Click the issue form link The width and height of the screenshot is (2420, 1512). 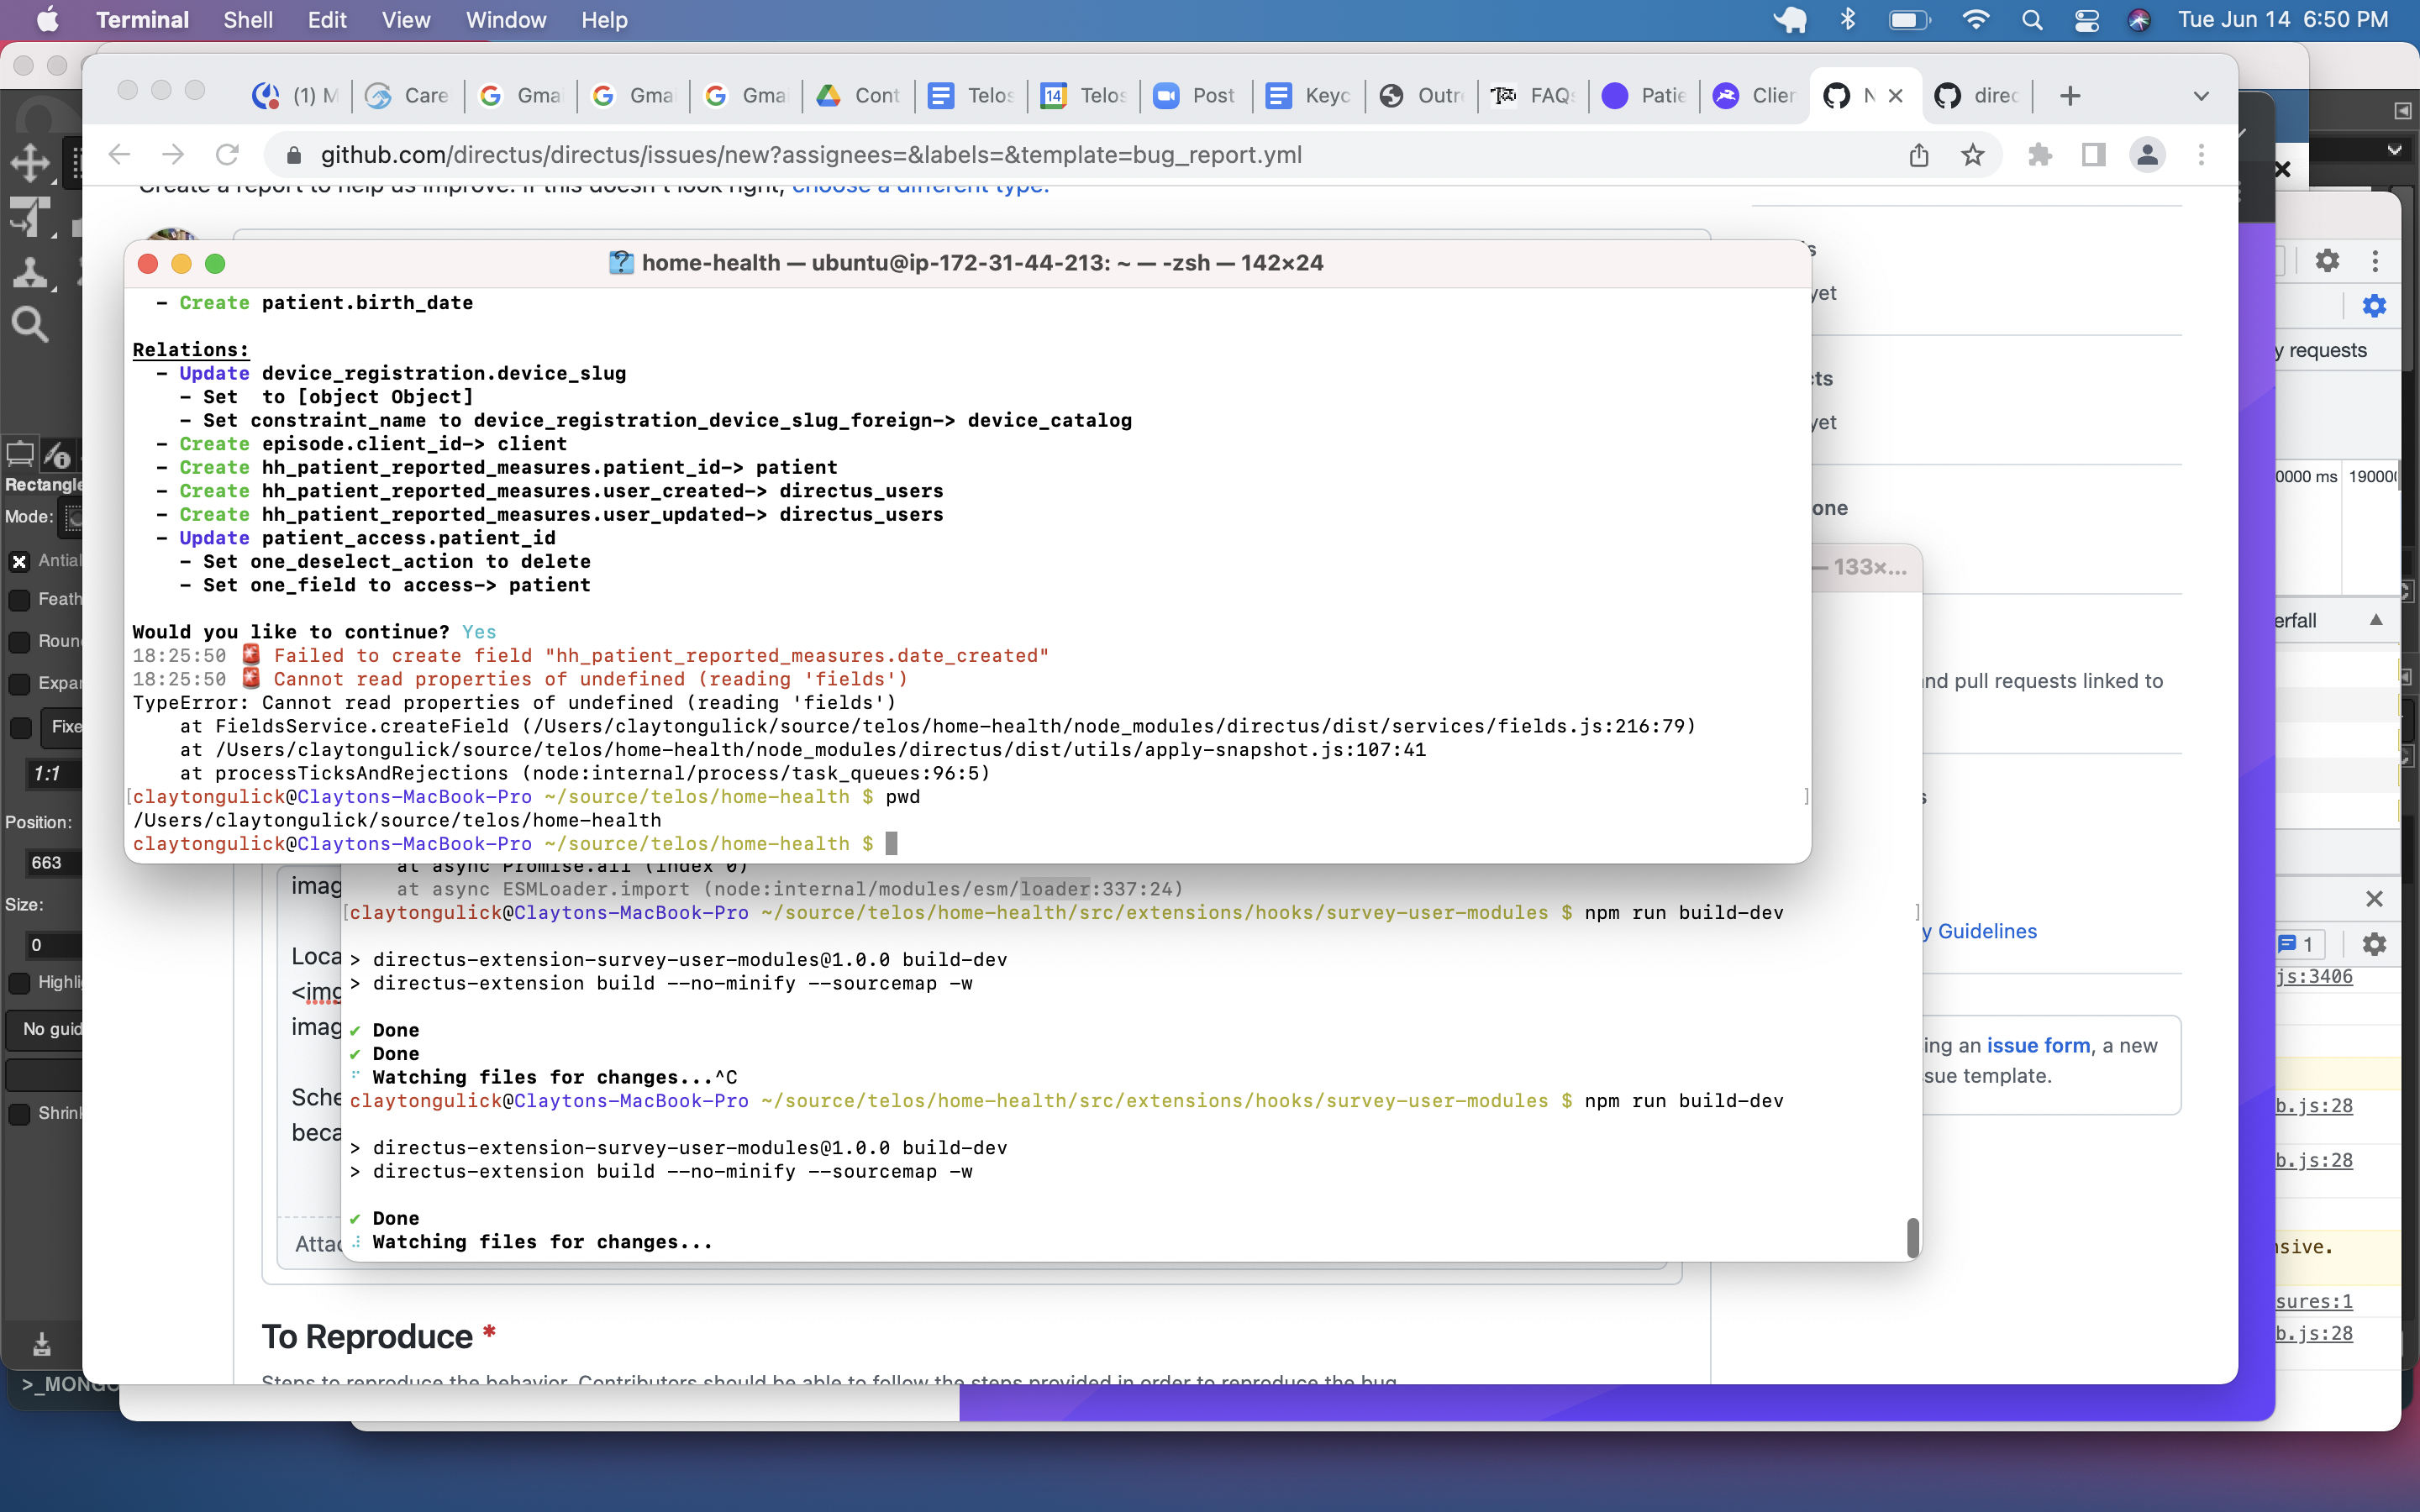click(x=2038, y=1045)
